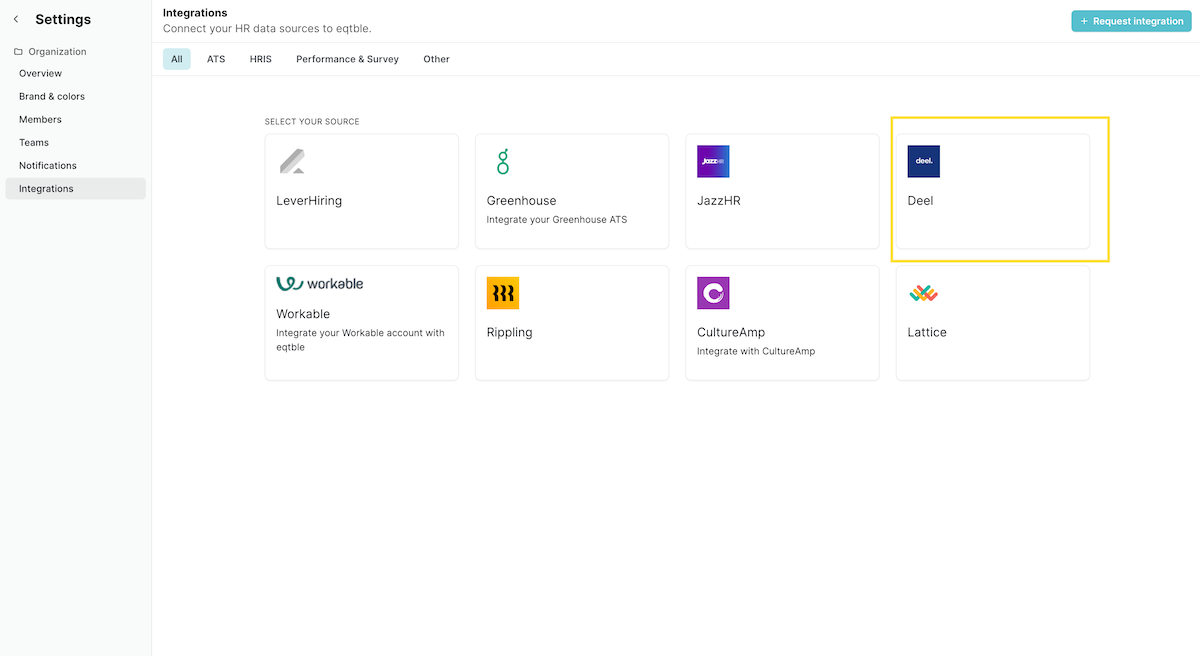
Task: Click the Settings heading text
Action: pyautogui.click(x=63, y=19)
